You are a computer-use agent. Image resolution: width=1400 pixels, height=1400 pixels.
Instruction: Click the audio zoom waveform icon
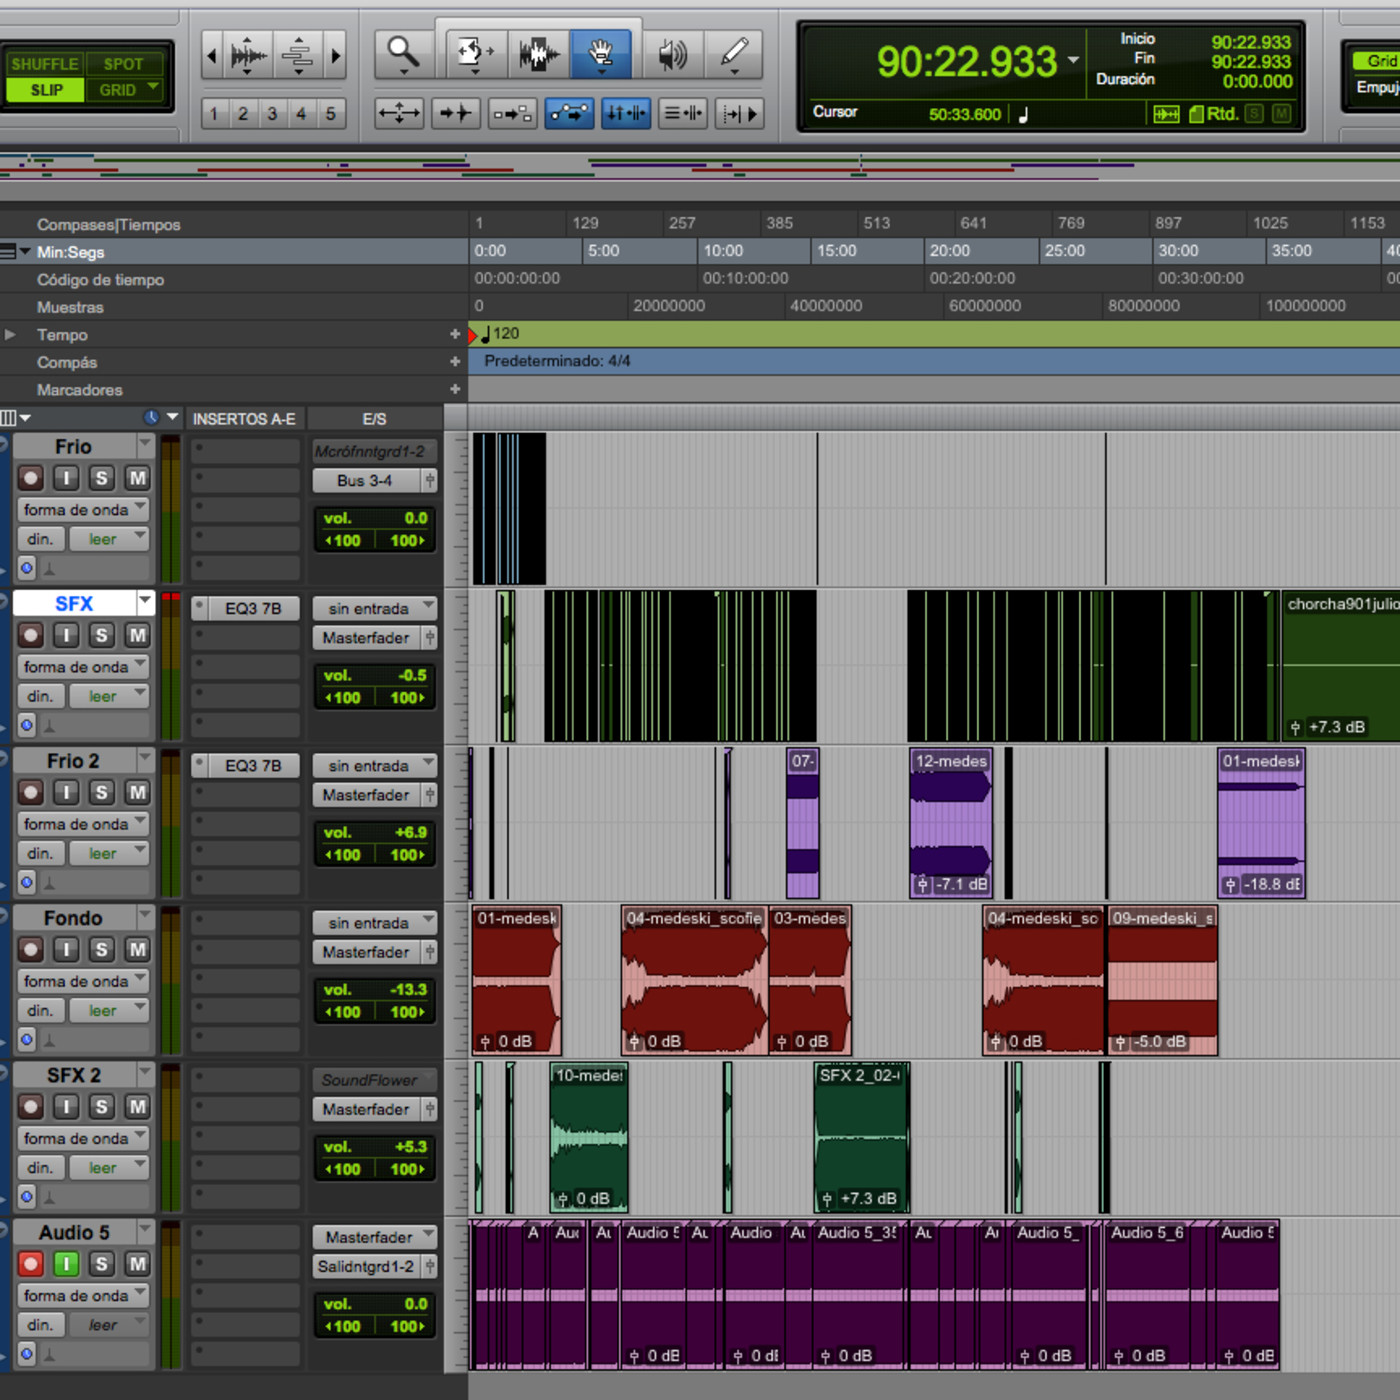(247, 55)
